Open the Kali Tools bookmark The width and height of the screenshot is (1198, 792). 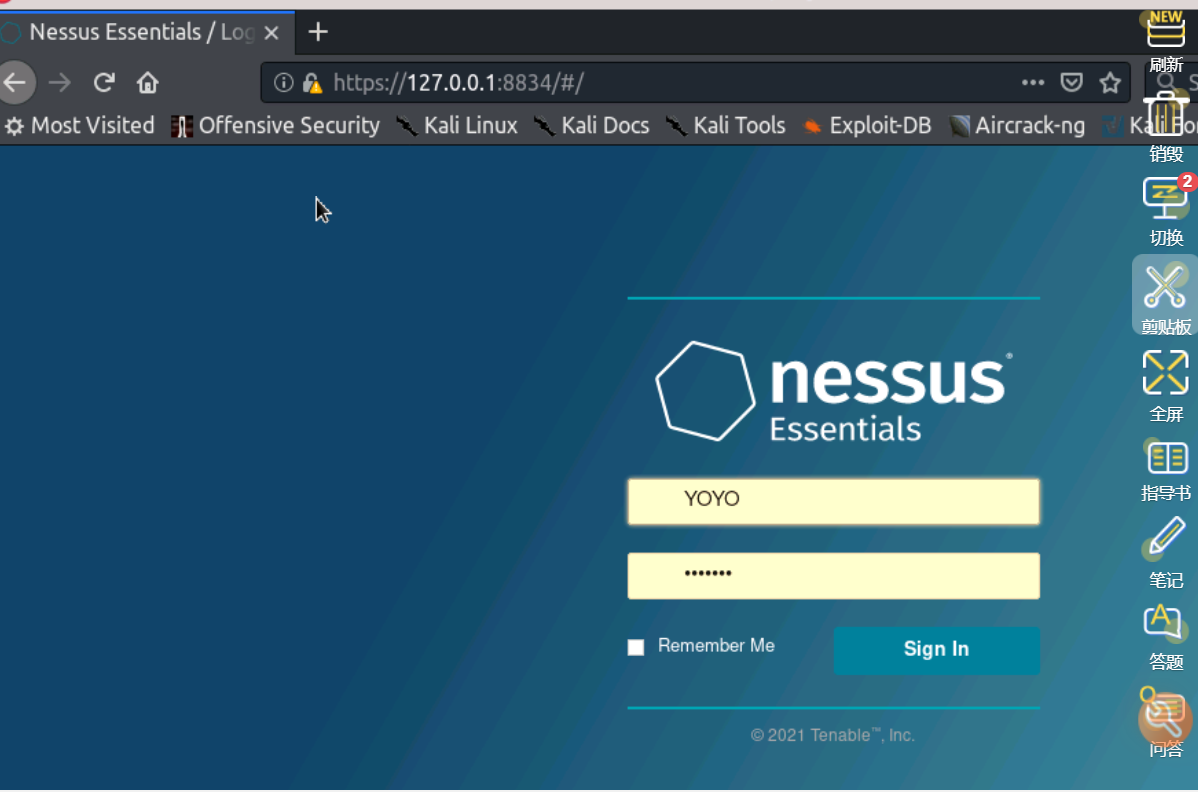tap(725, 125)
